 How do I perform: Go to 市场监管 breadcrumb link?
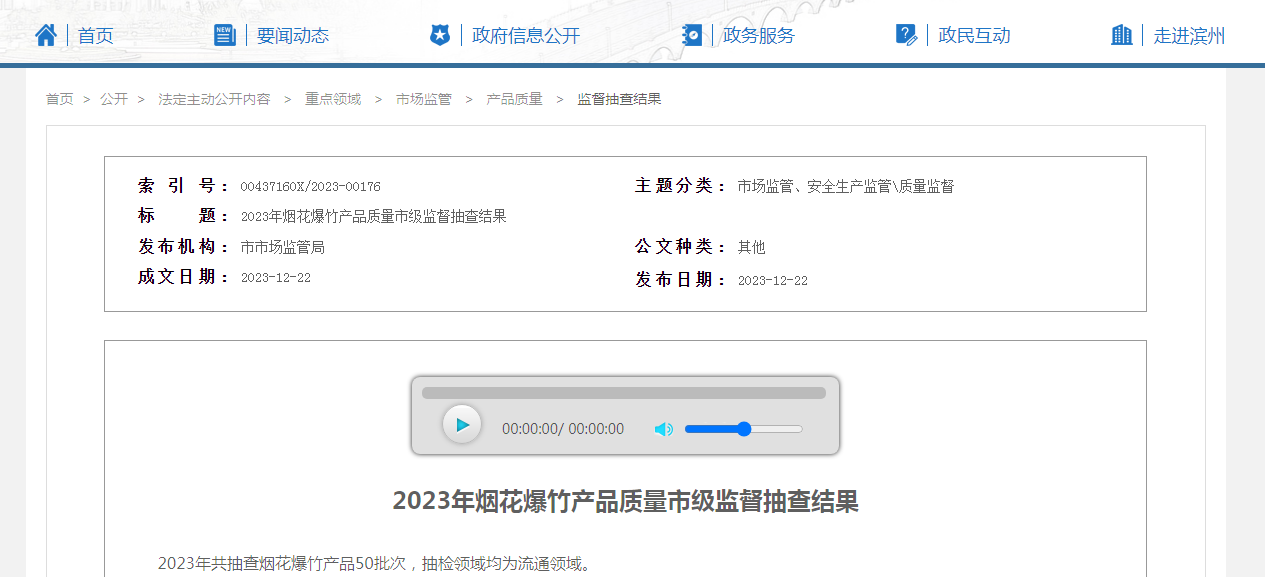tap(423, 99)
